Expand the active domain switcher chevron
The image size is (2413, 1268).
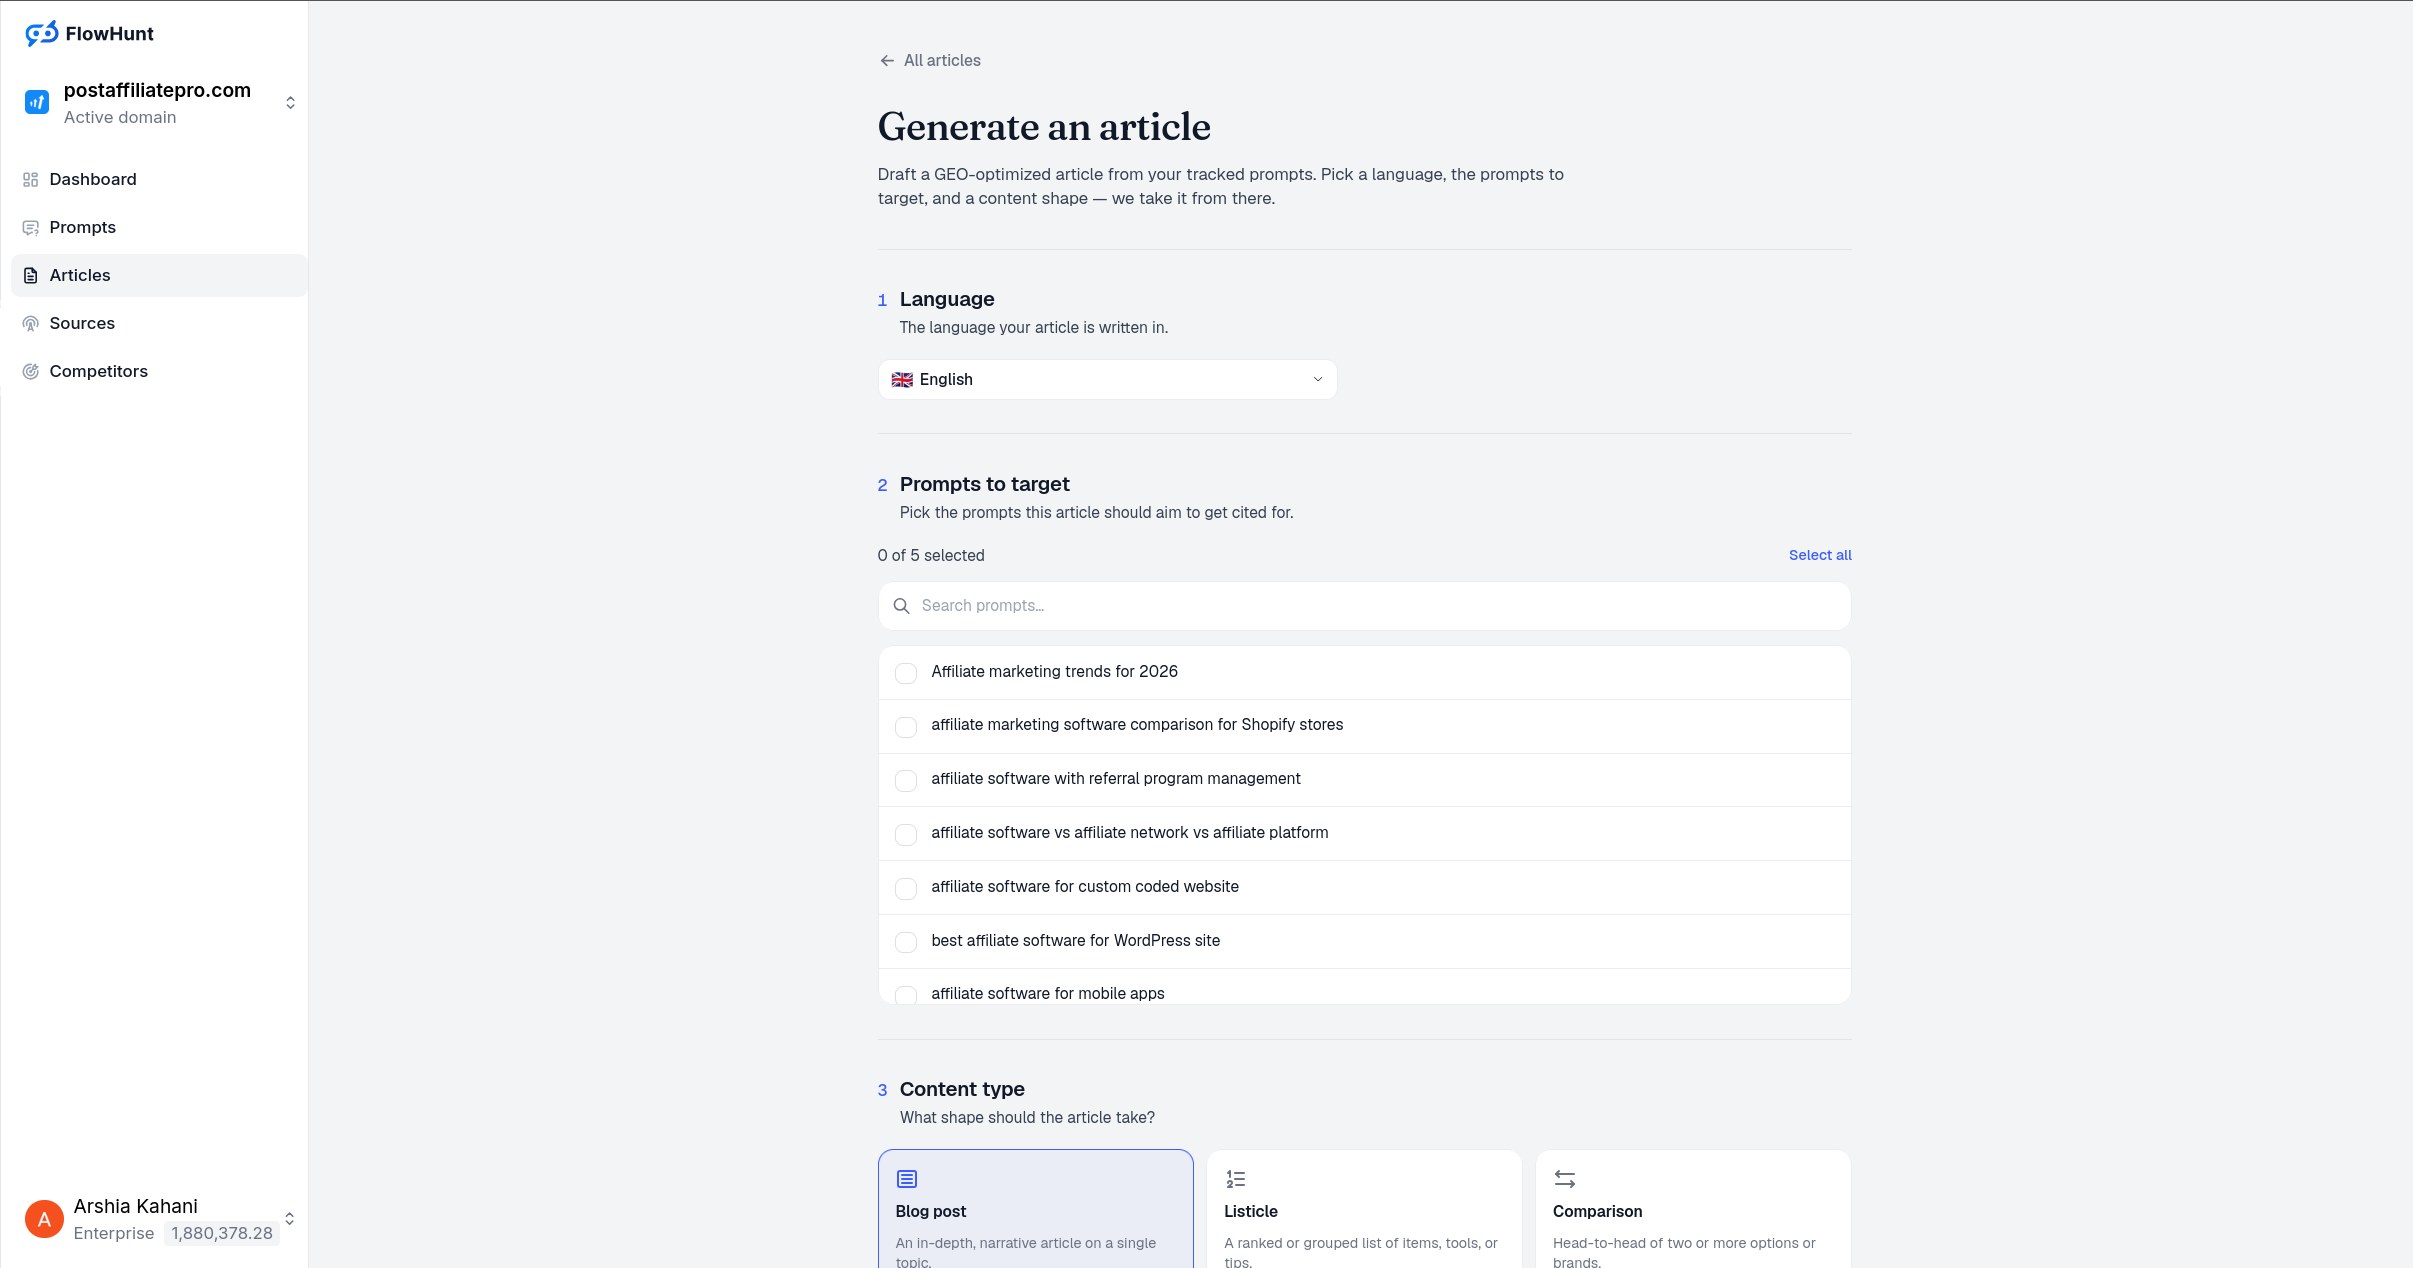(290, 103)
